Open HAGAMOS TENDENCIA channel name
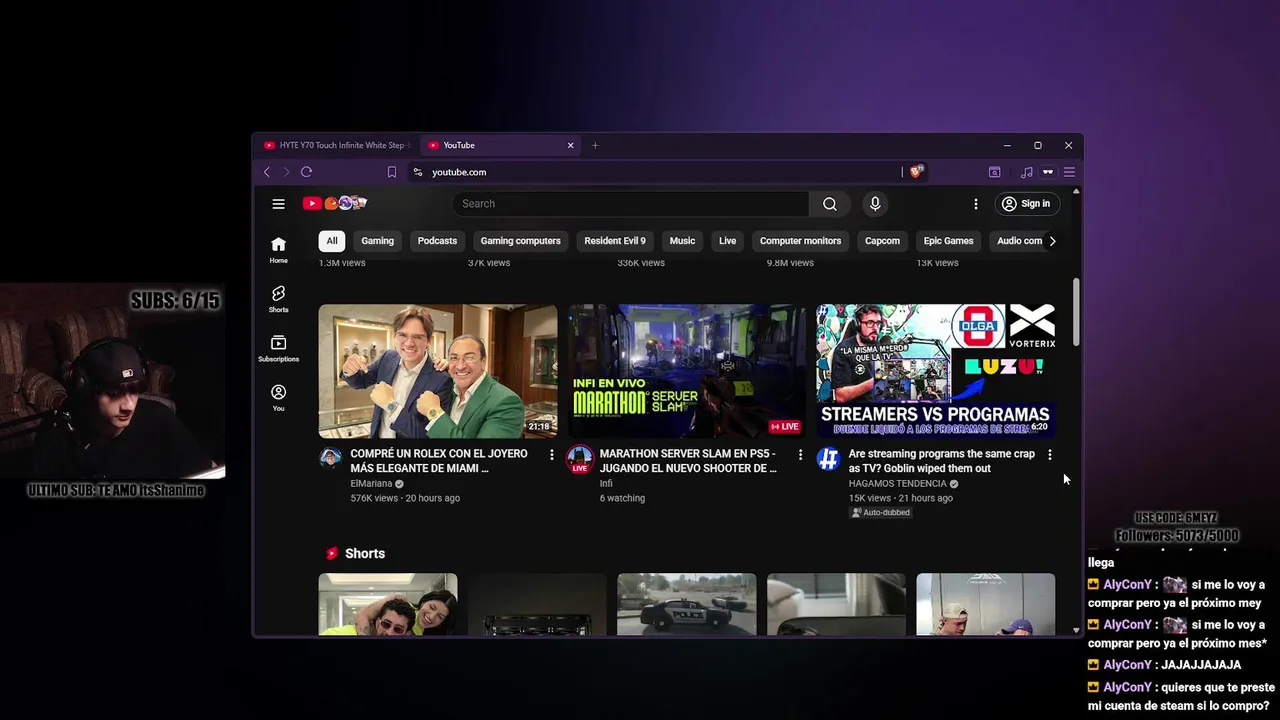Screen dimensions: 1280x720 click(897, 484)
